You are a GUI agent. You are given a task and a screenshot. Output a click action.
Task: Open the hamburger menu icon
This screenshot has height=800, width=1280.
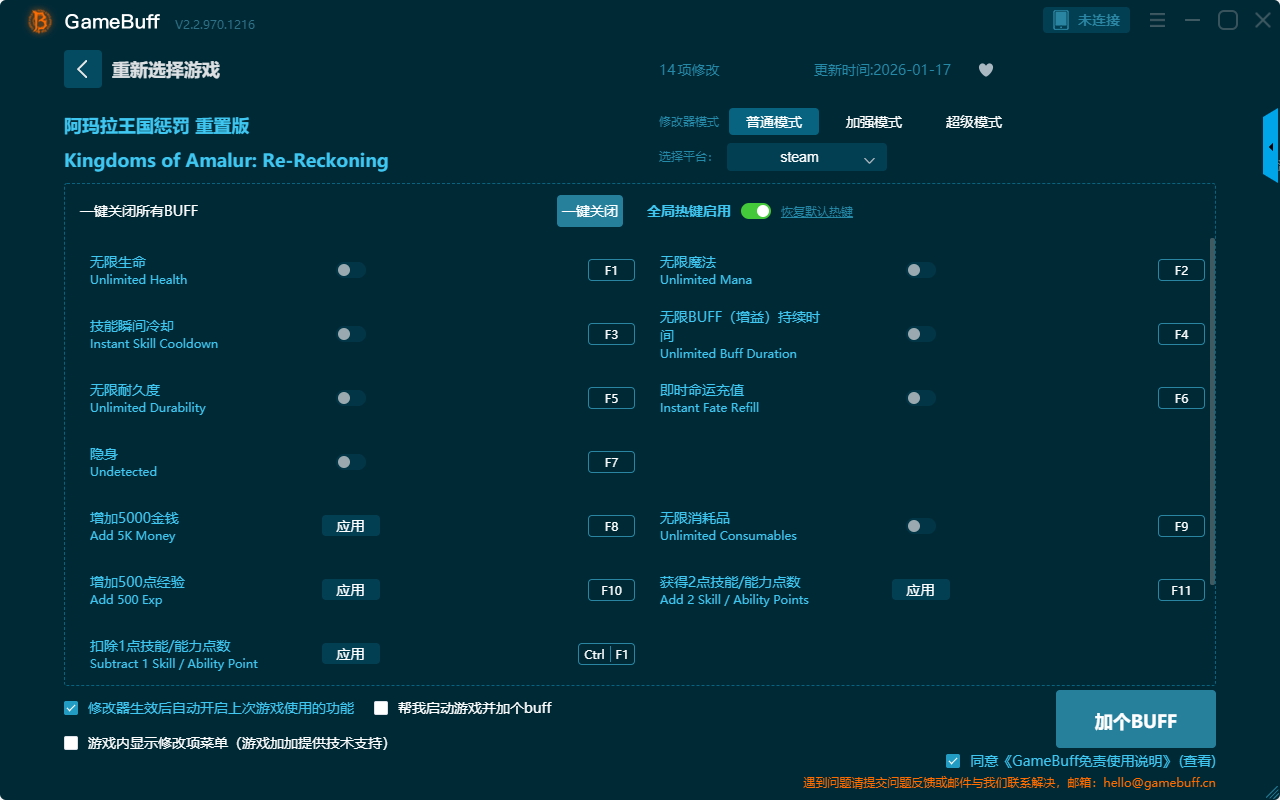coord(1157,20)
